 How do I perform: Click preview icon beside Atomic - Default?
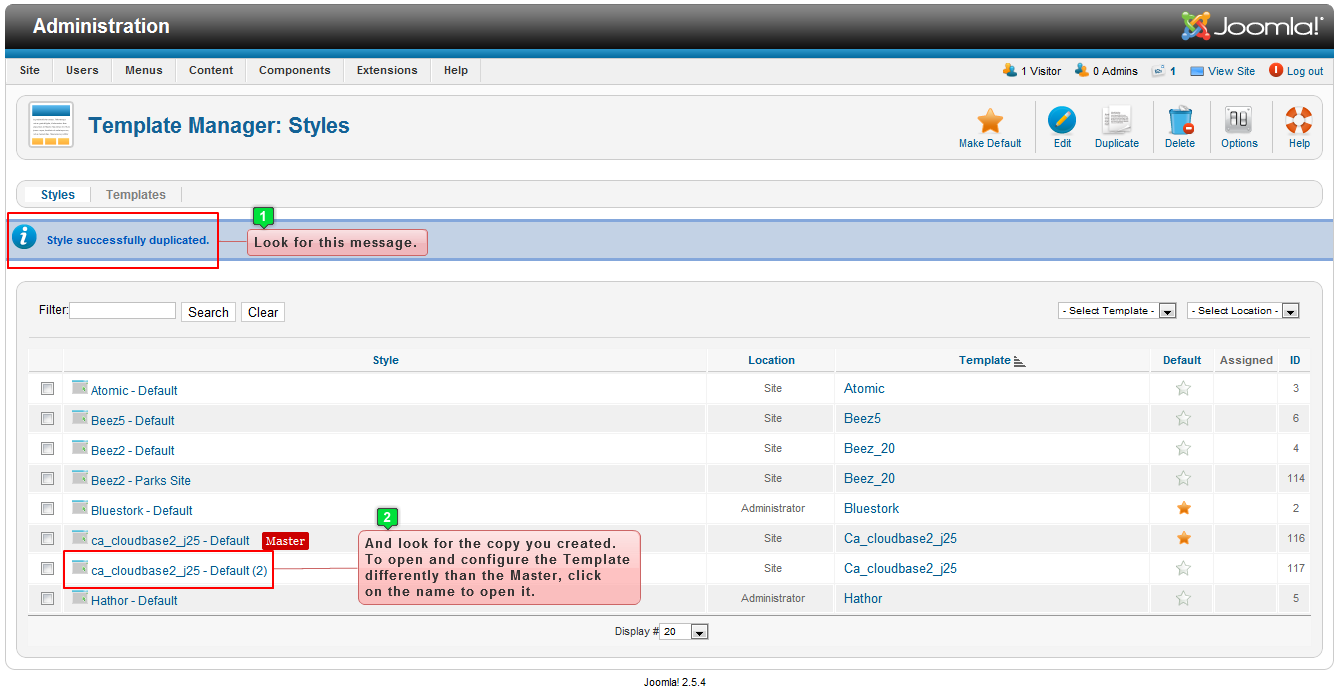[80, 387]
